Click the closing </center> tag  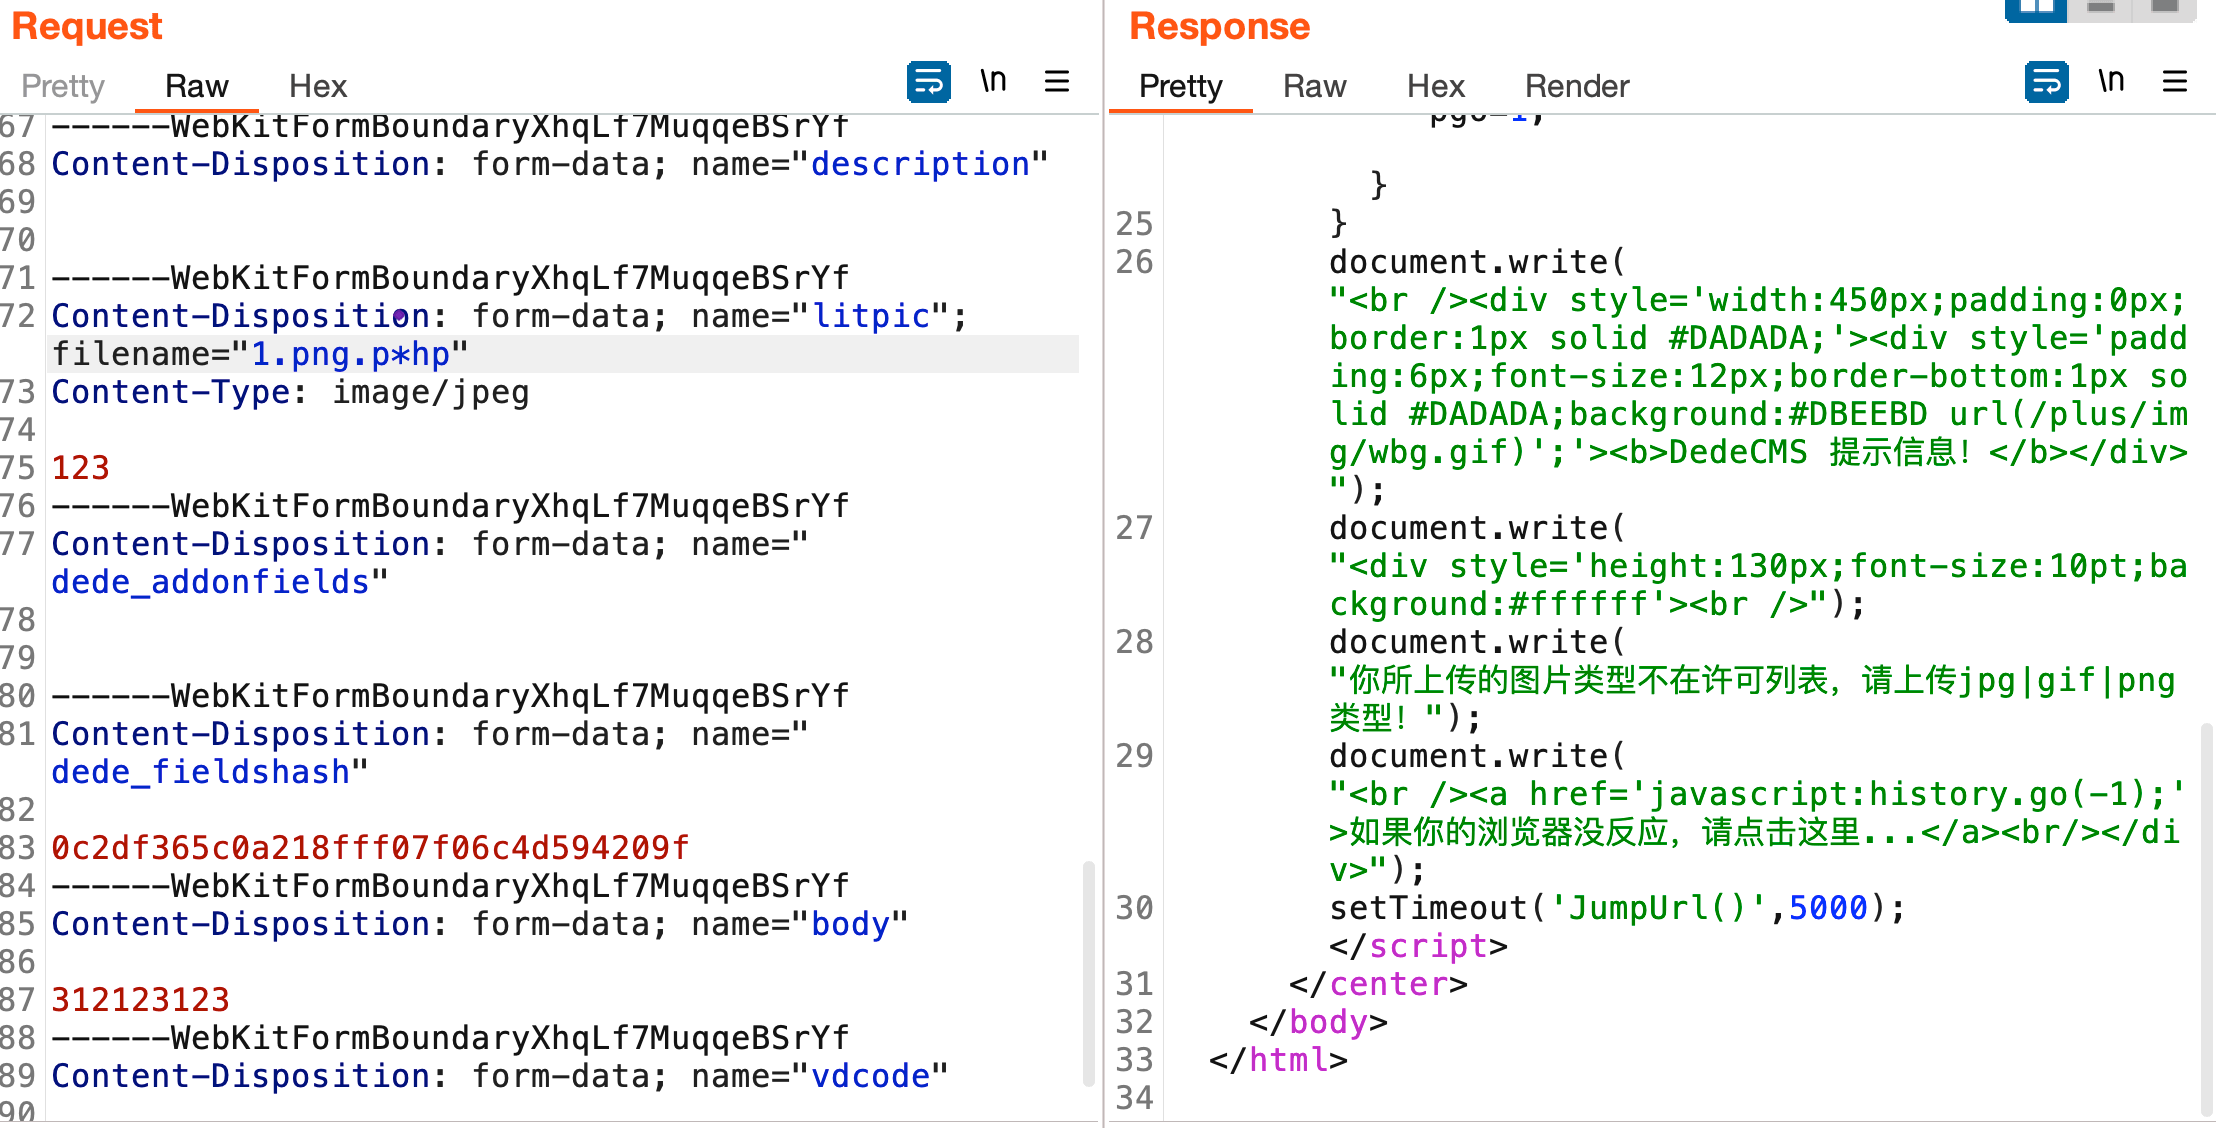(1378, 984)
